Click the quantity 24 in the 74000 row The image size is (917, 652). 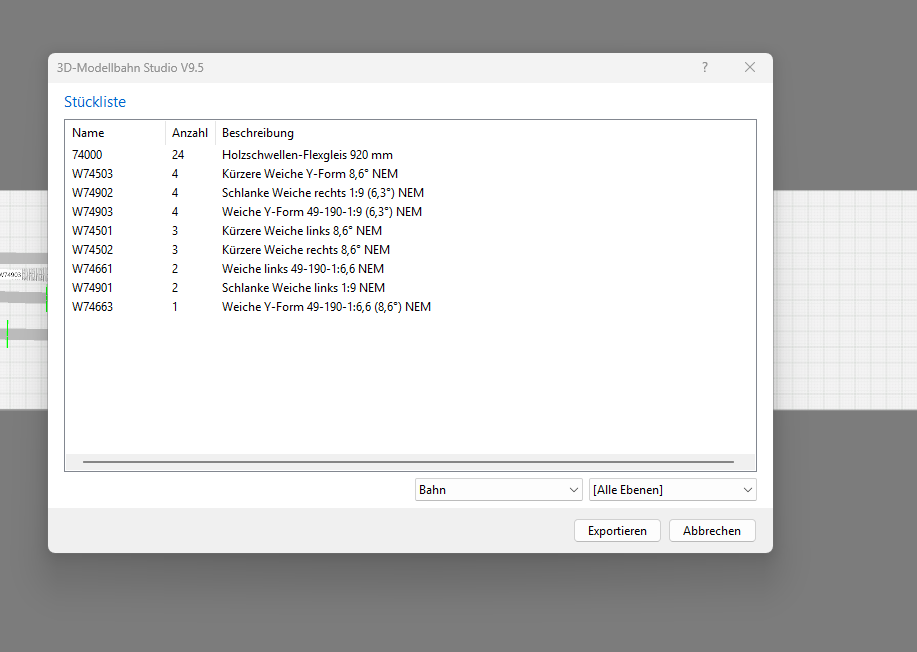click(x=178, y=155)
